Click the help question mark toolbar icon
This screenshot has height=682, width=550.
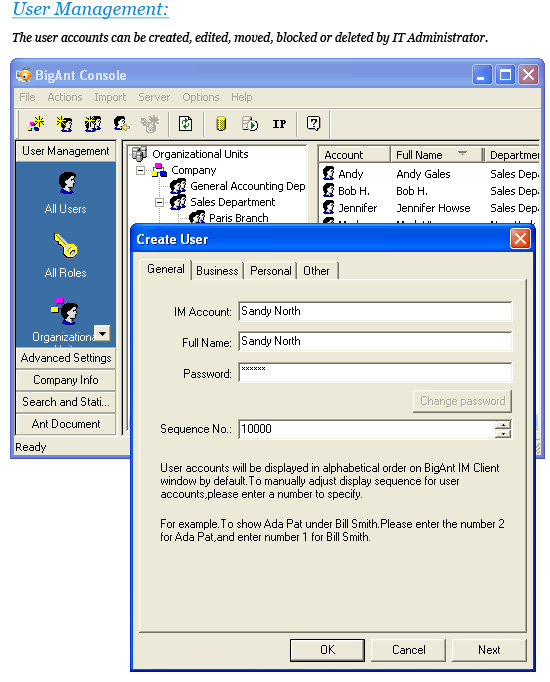click(313, 124)
